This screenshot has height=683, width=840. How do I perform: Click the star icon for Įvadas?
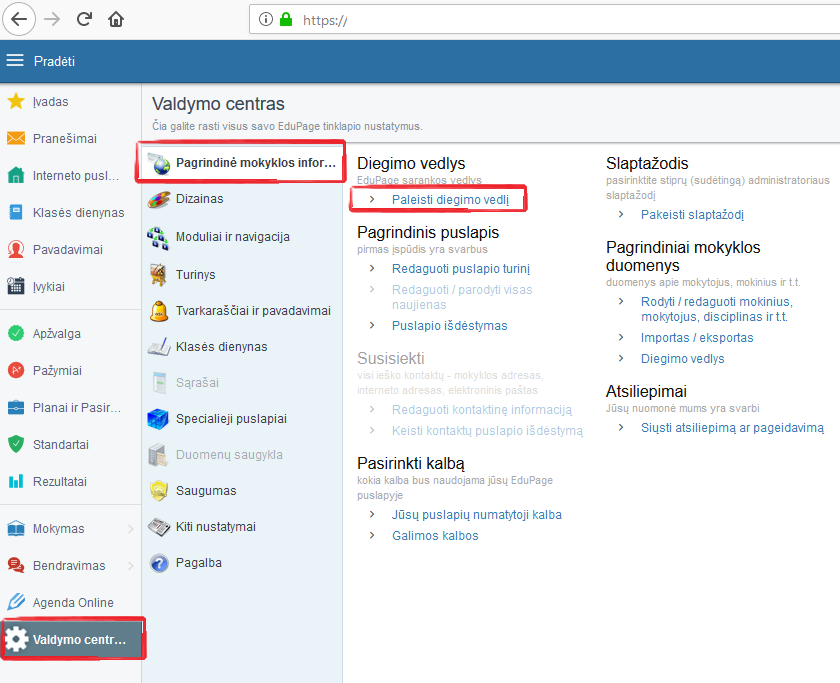click(16, 101)
